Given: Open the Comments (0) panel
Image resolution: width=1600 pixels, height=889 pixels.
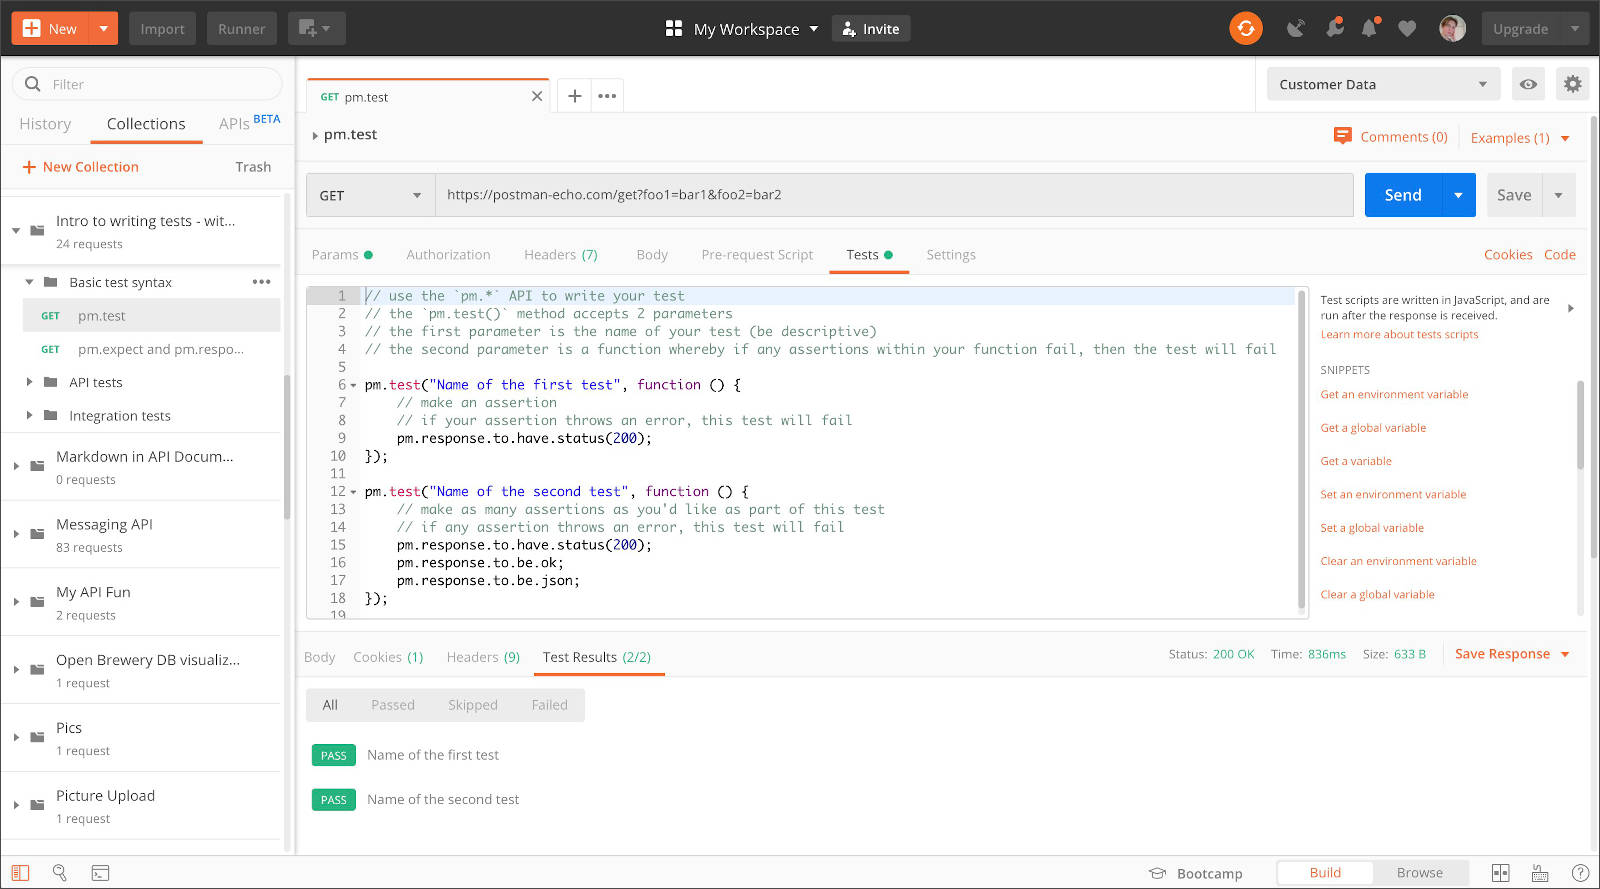Looking at the screenshot, I should 1391,137.
